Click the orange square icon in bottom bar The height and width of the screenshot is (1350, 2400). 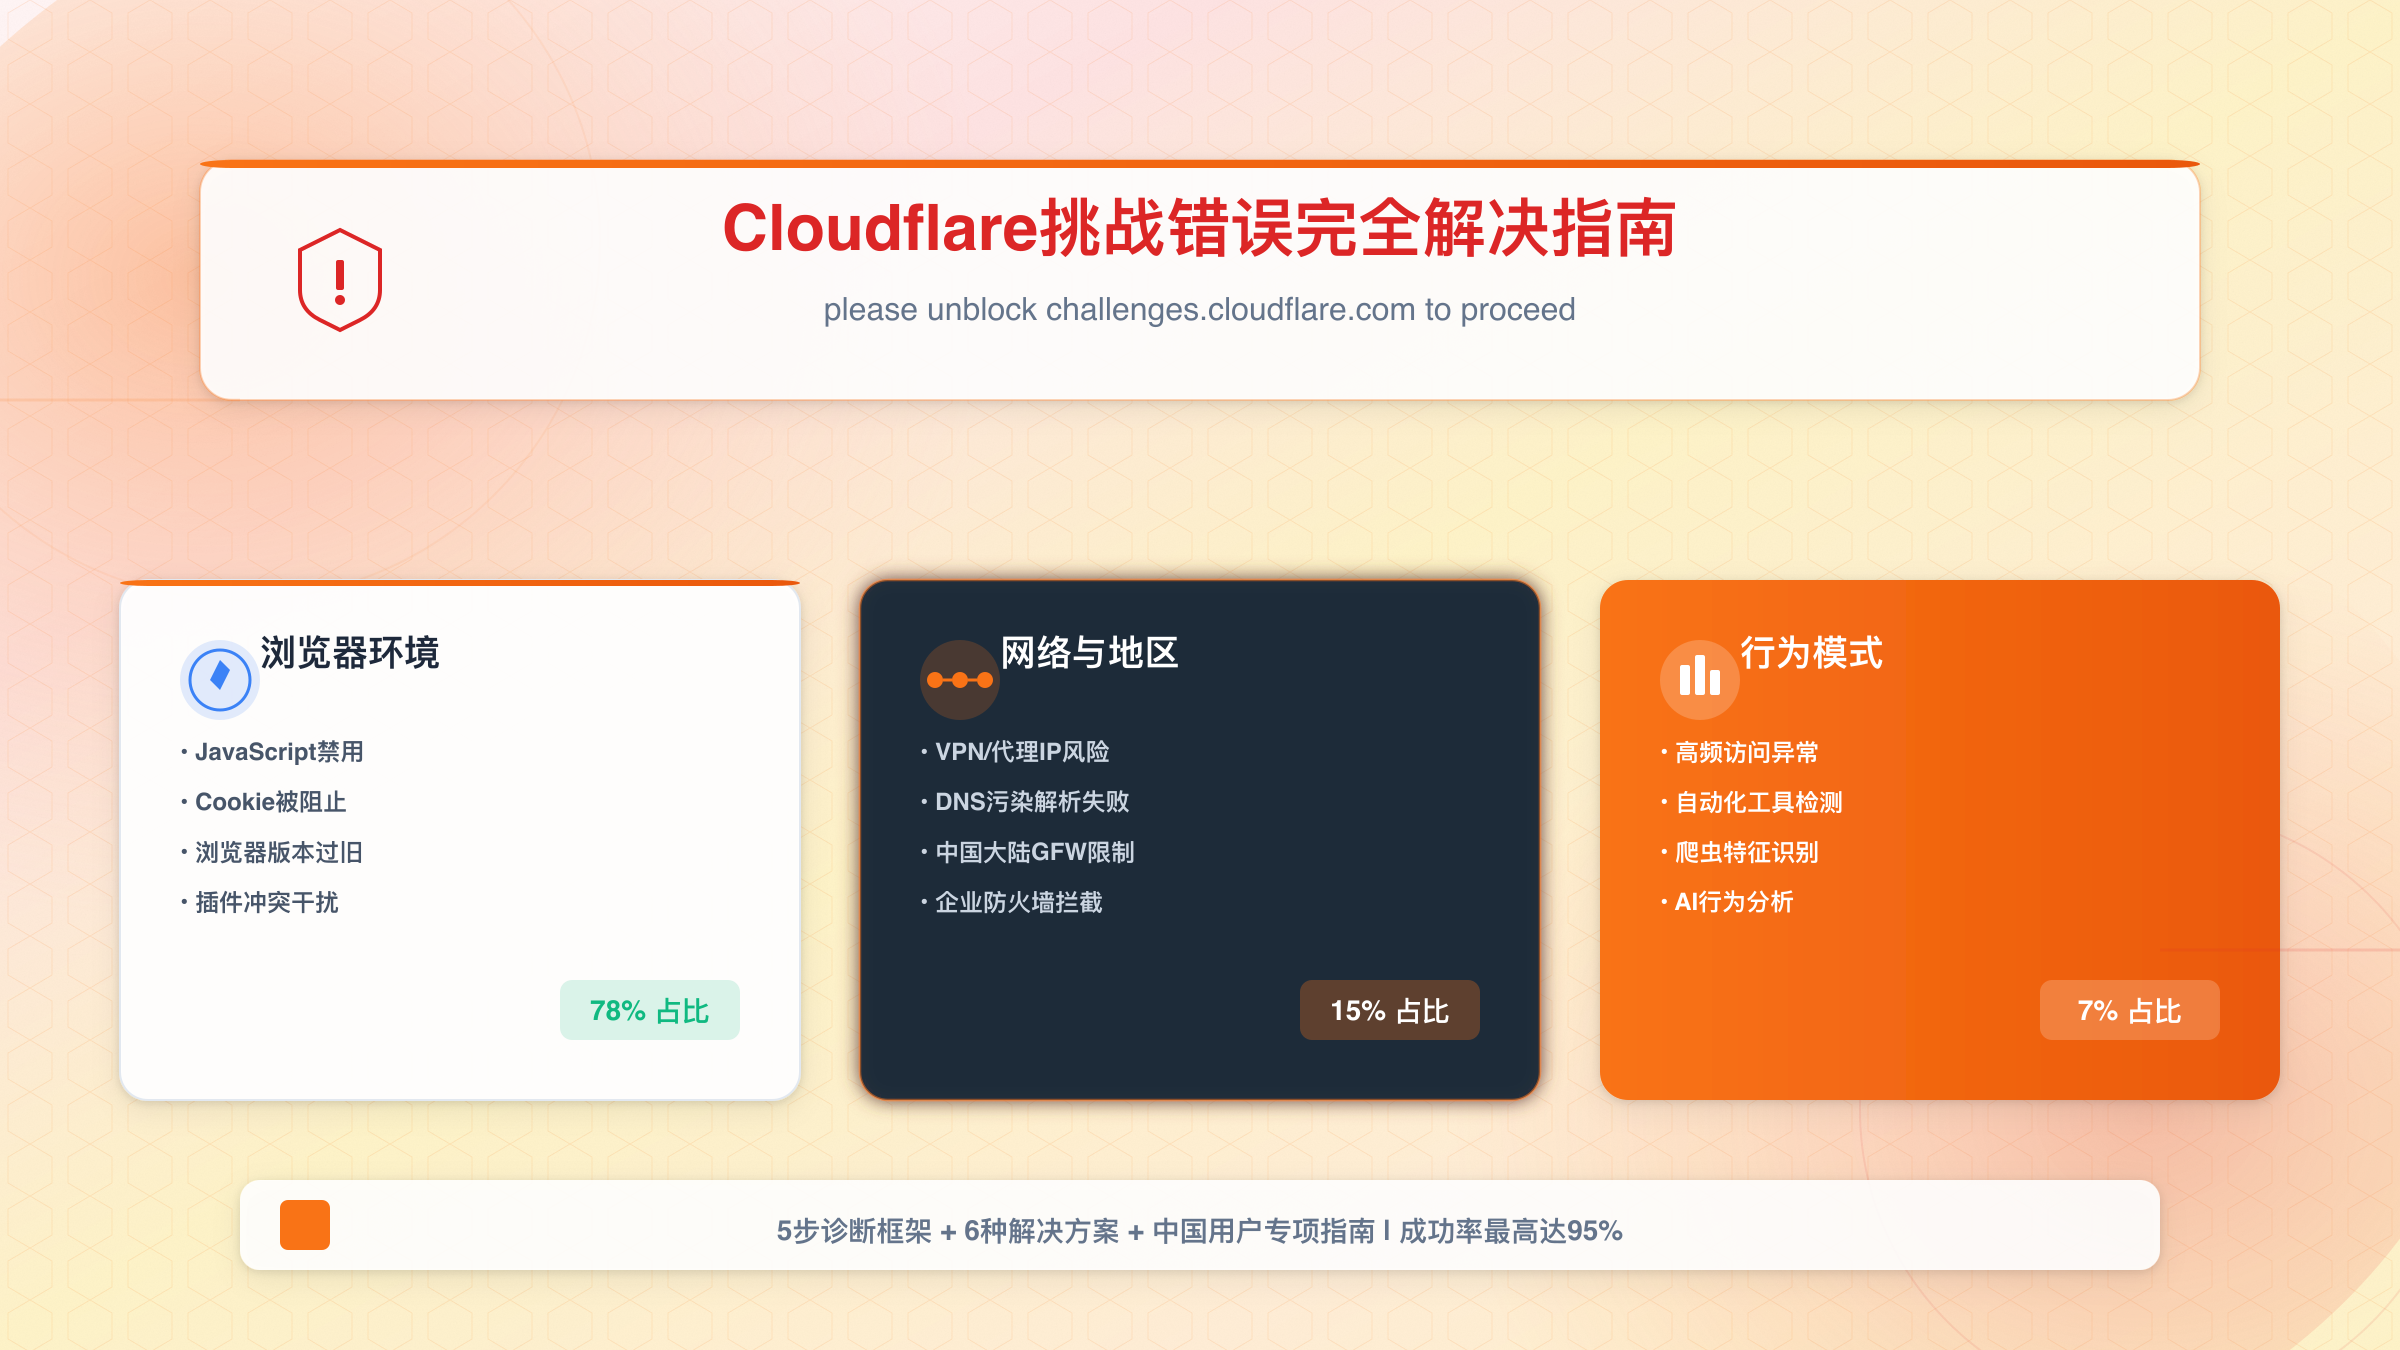coord(305,1224)
